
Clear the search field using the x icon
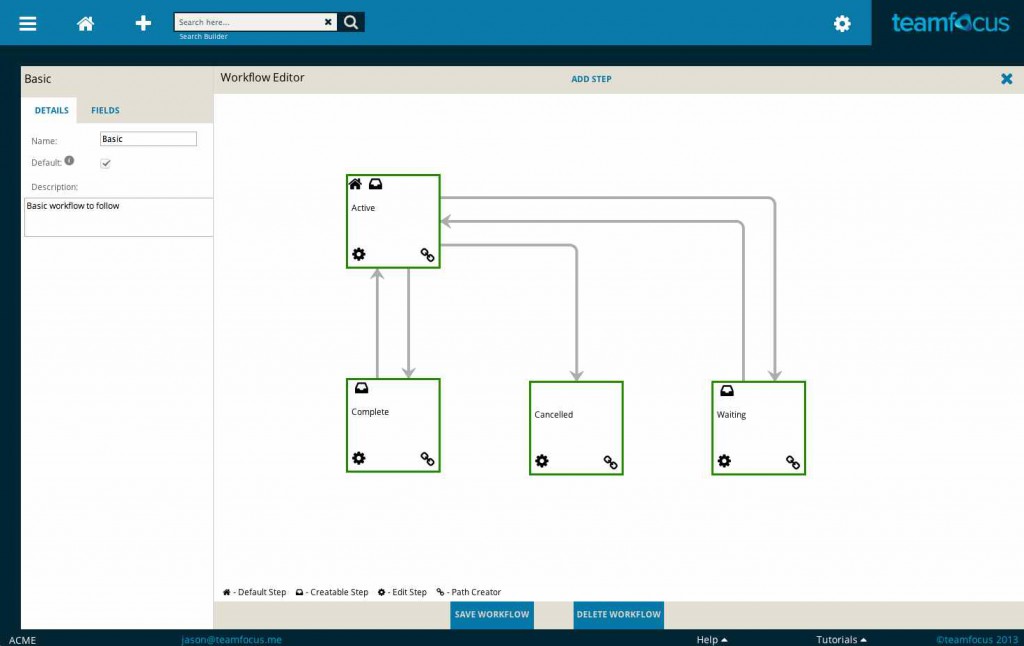click(x=328, y=20)
